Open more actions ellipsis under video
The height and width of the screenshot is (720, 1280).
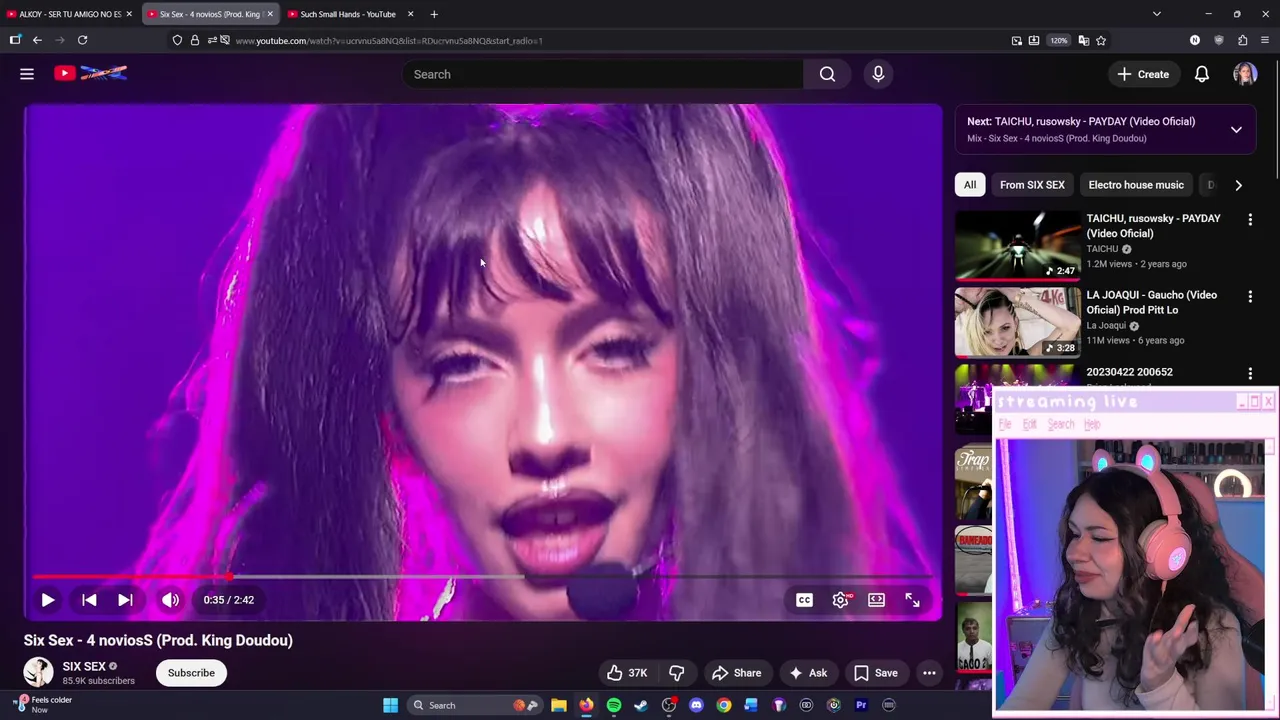click(x=929, y=673)
